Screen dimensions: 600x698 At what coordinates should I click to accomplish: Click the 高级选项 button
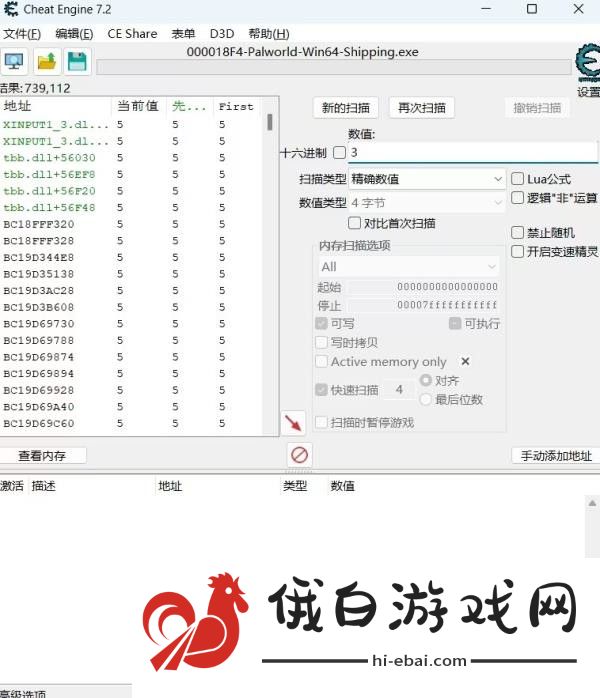tap(23, 693)
